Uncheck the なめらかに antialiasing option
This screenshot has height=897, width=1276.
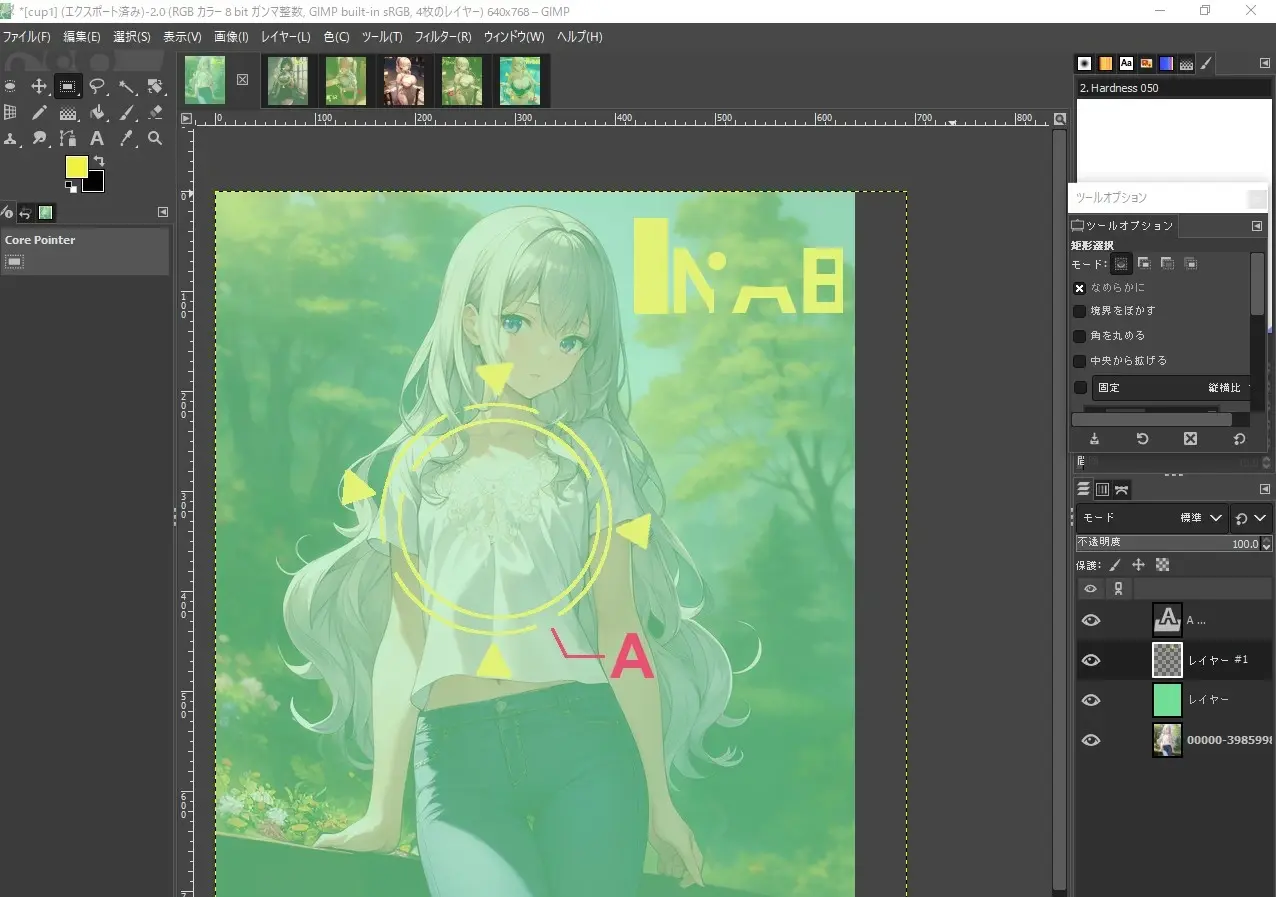1079,287
